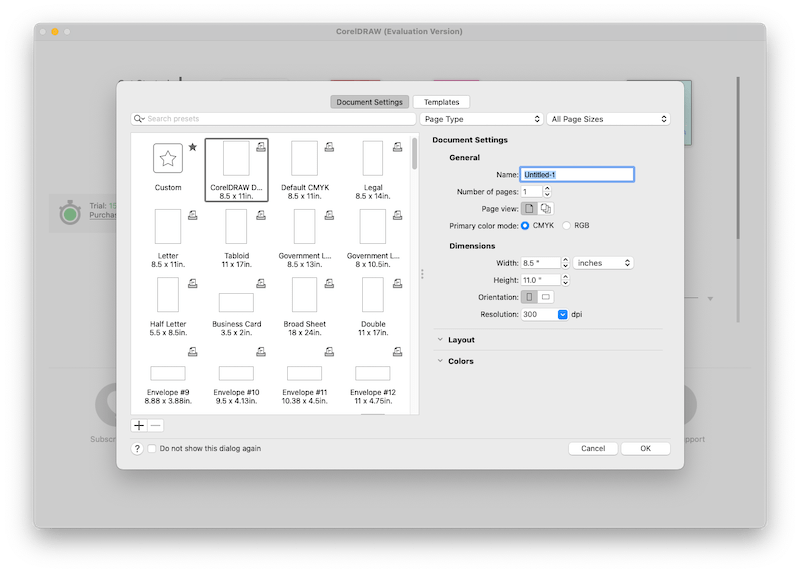
Task: Click the plus icon to add preset
Action: click(139, 425)
